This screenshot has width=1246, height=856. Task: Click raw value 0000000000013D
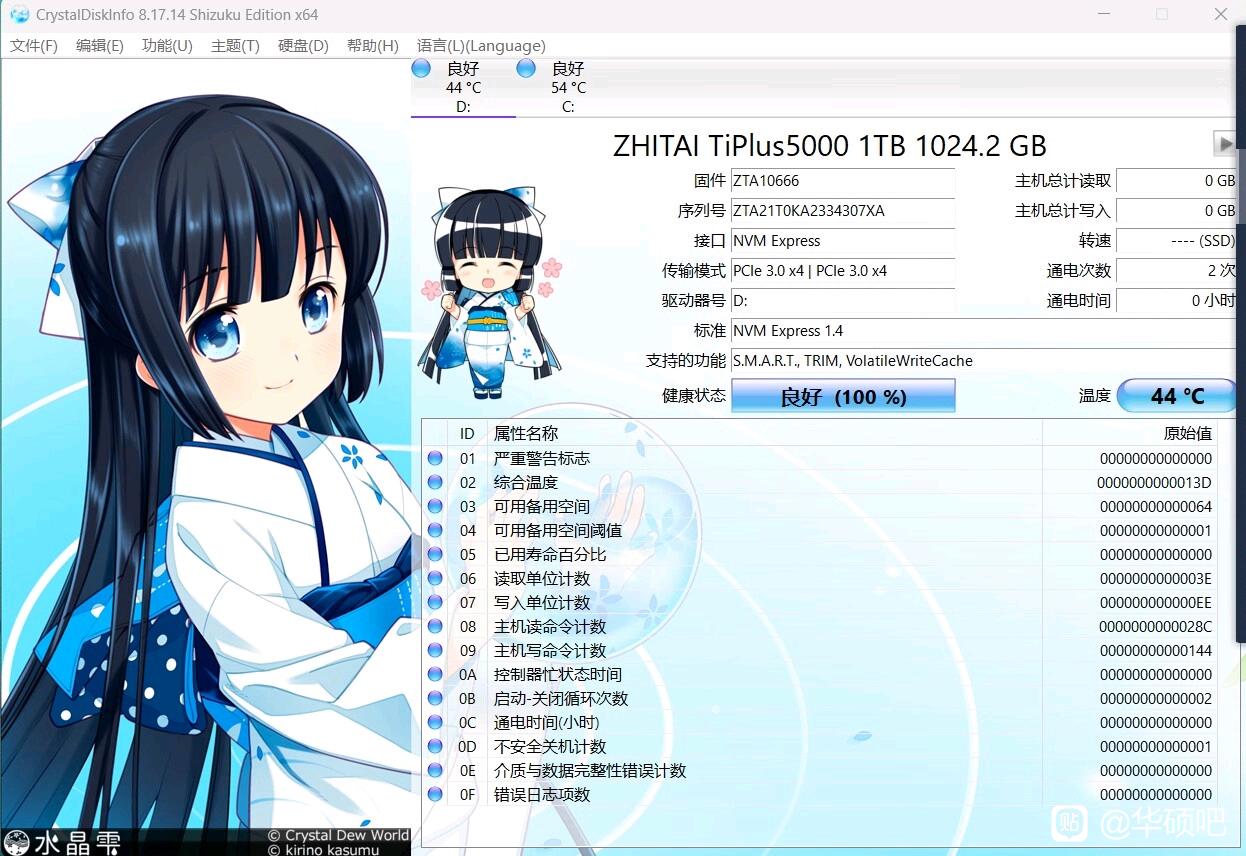1155,482
